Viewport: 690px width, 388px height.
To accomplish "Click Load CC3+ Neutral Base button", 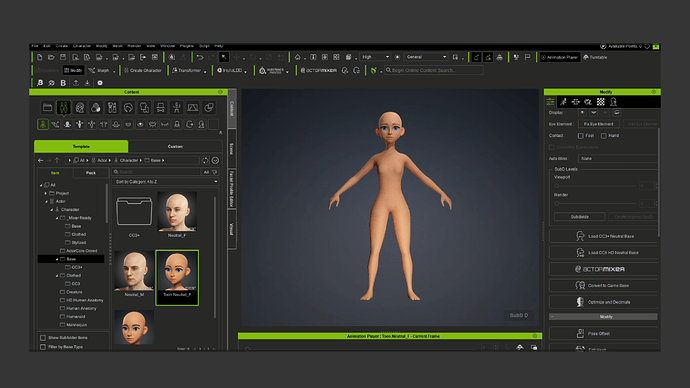I will pos(603,236).
